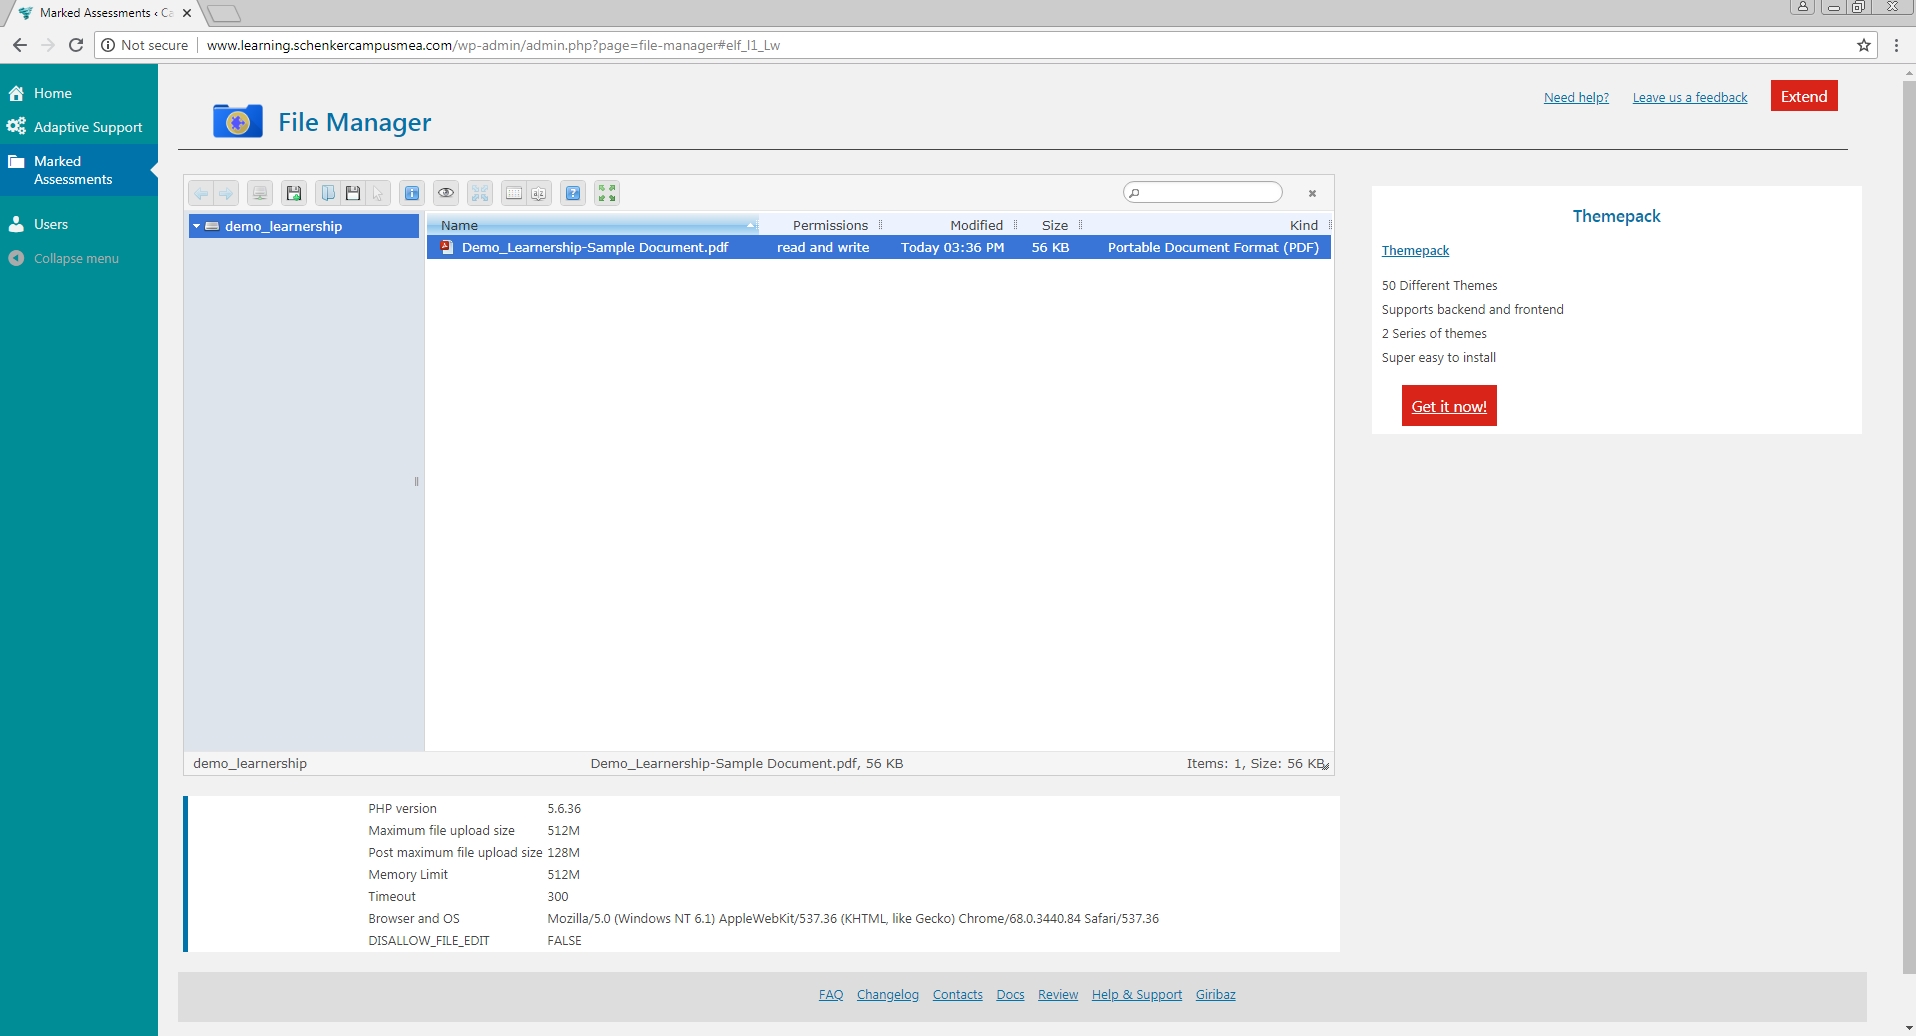Click the open folder toolbar icon

pos(328,193)
